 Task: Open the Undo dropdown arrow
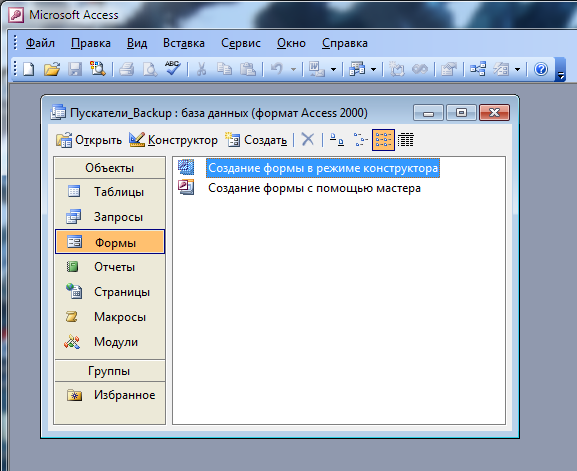[x=293, y=69]
